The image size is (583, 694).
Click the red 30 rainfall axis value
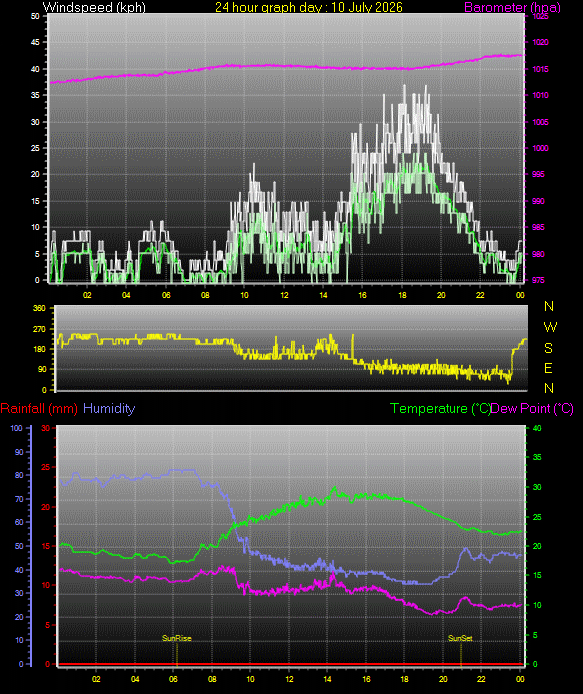coord(46,428)
